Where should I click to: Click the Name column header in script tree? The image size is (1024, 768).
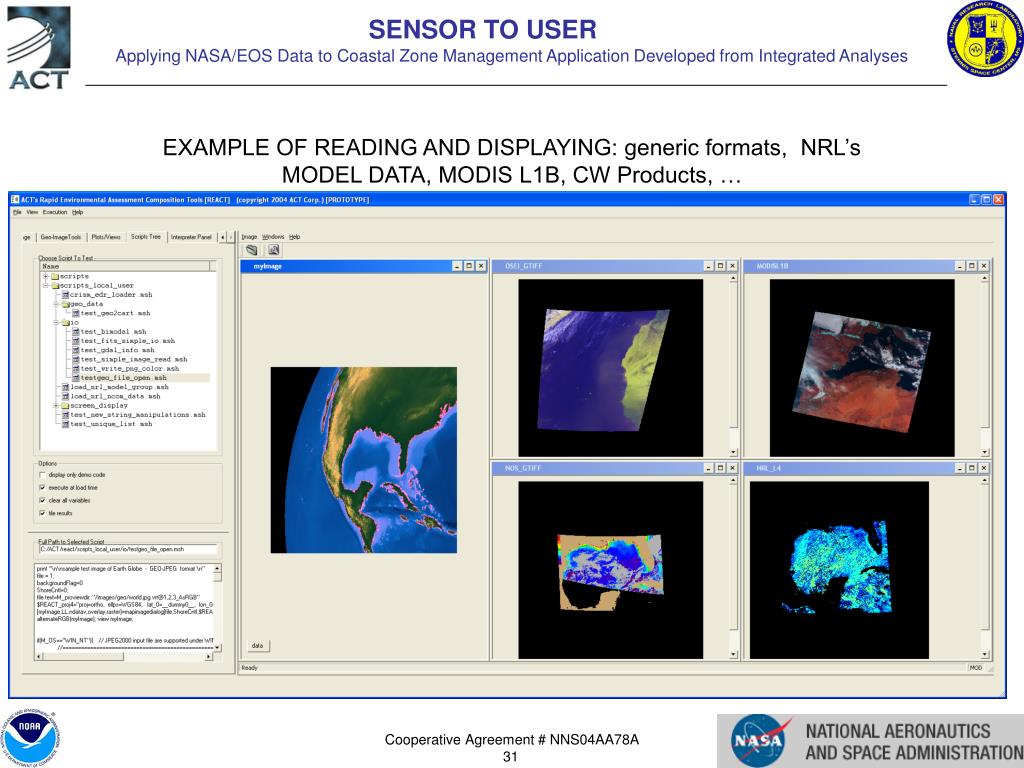(125, 266)
